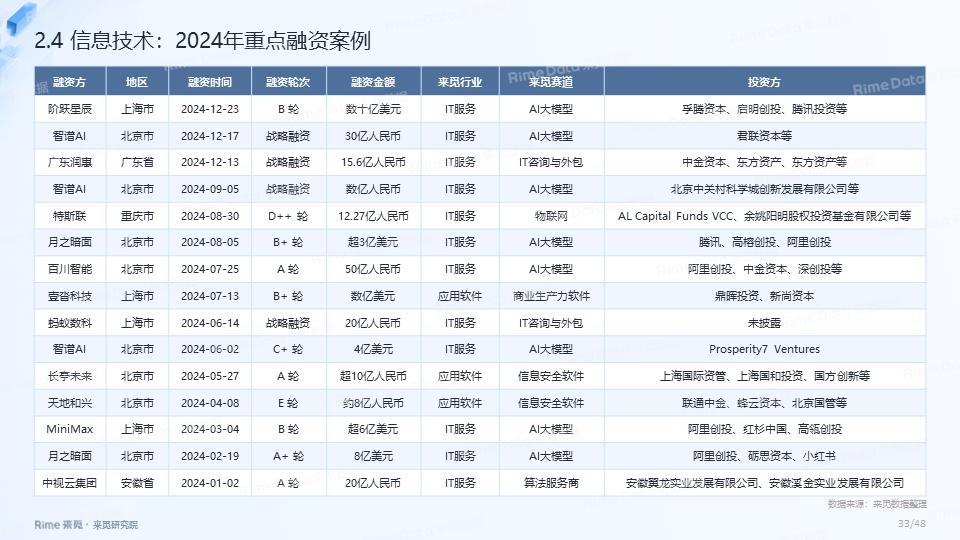Click the amount cell '数亿美元'

pyautogui.click(x=373, y=296)
